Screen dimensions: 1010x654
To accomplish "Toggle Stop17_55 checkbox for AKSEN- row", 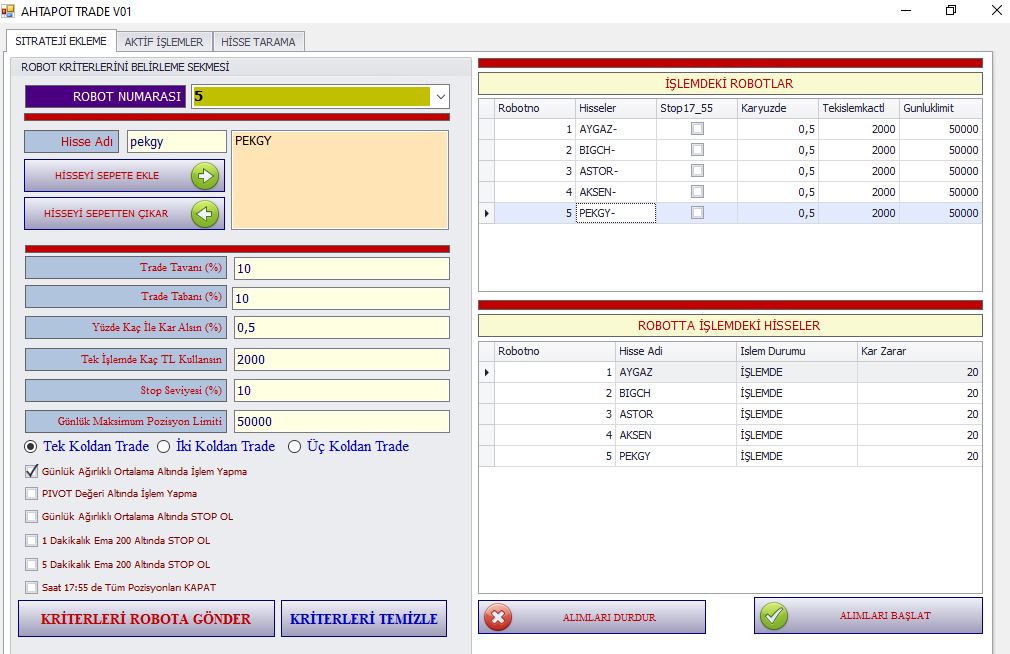I will tap(697, 191).
